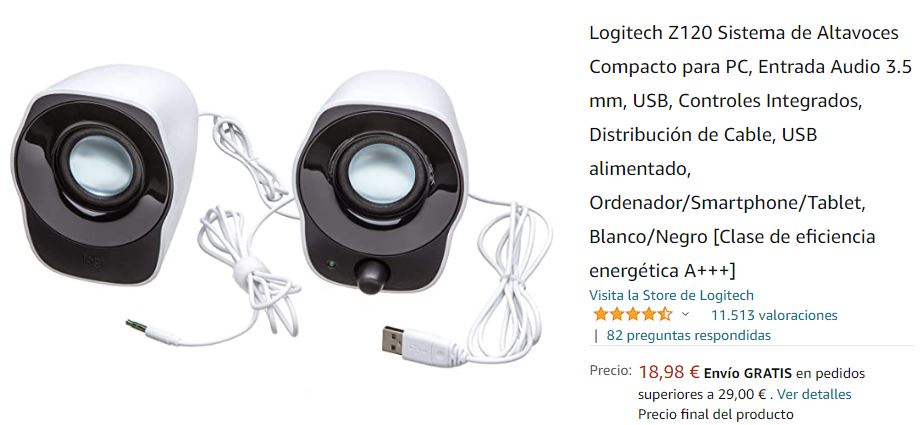The width and height of the screenshot is (920, 425).
Task: Open the 82 preguntas respondidas link
Action: click(x=688, y=335)
